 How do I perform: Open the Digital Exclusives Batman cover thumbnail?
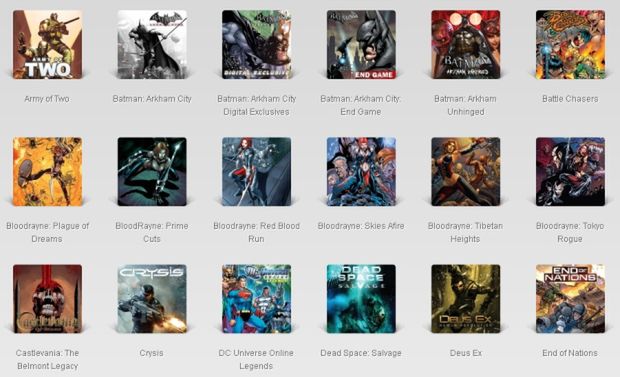click(256, 45)
